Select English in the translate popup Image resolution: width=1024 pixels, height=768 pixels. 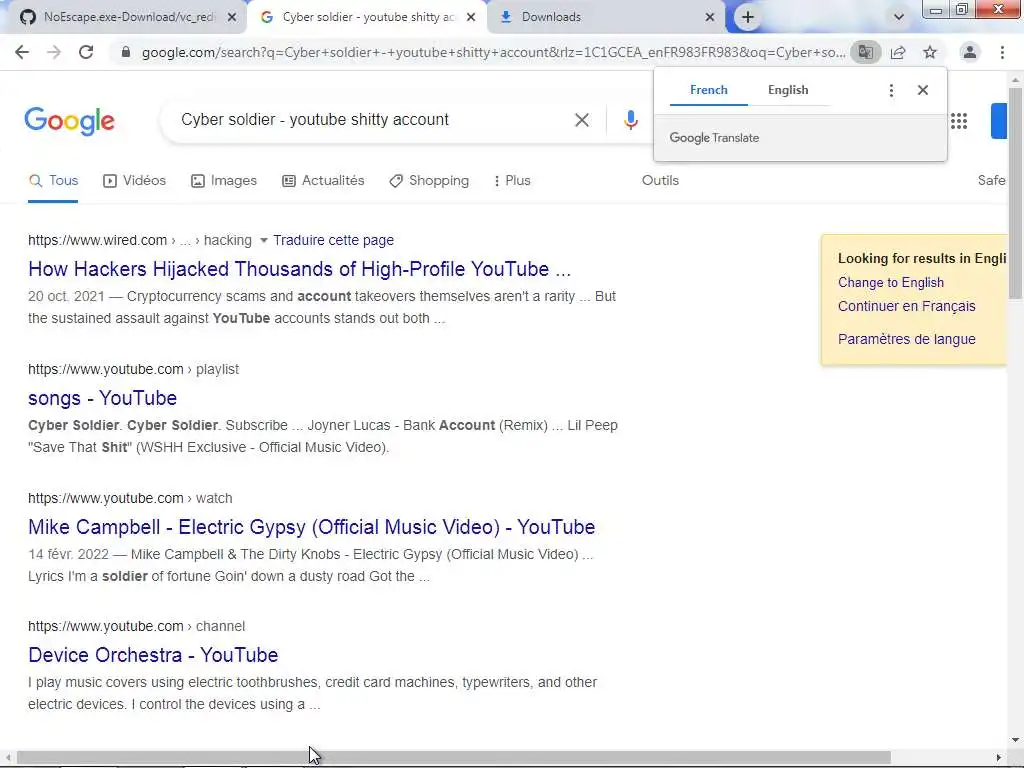[x=788, y=90]
